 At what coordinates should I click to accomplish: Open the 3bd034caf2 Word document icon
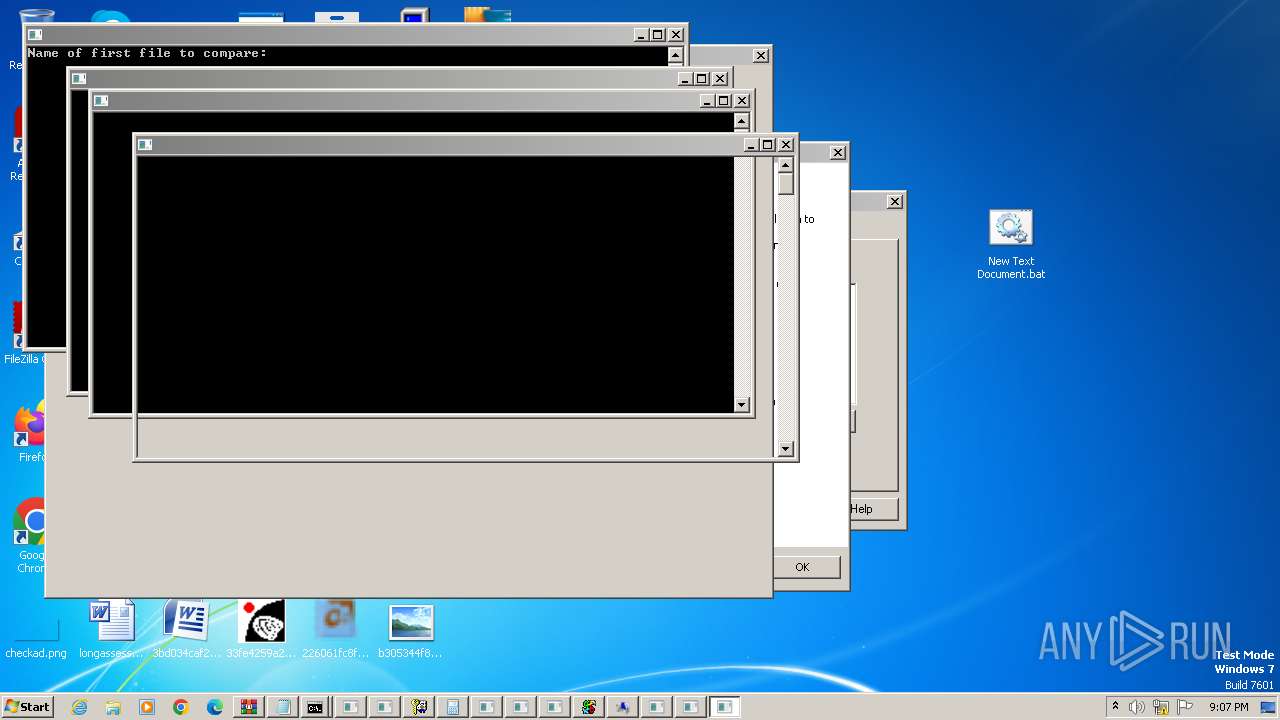click(186, 630)
